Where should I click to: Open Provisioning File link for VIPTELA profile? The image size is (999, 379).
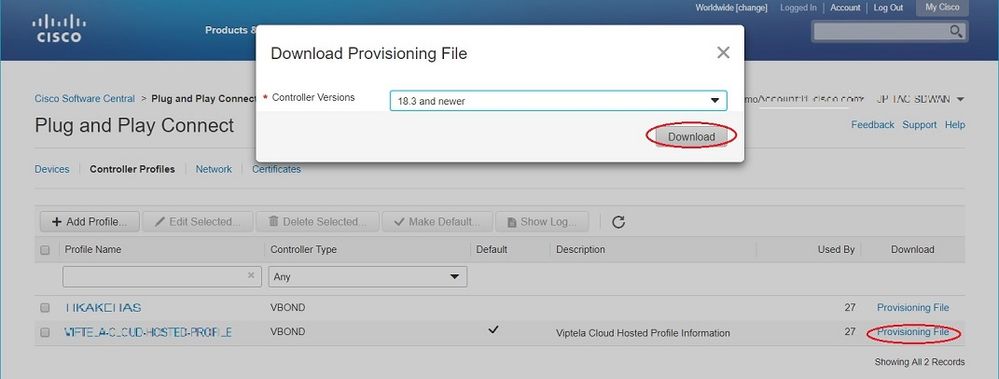(913, 332)
